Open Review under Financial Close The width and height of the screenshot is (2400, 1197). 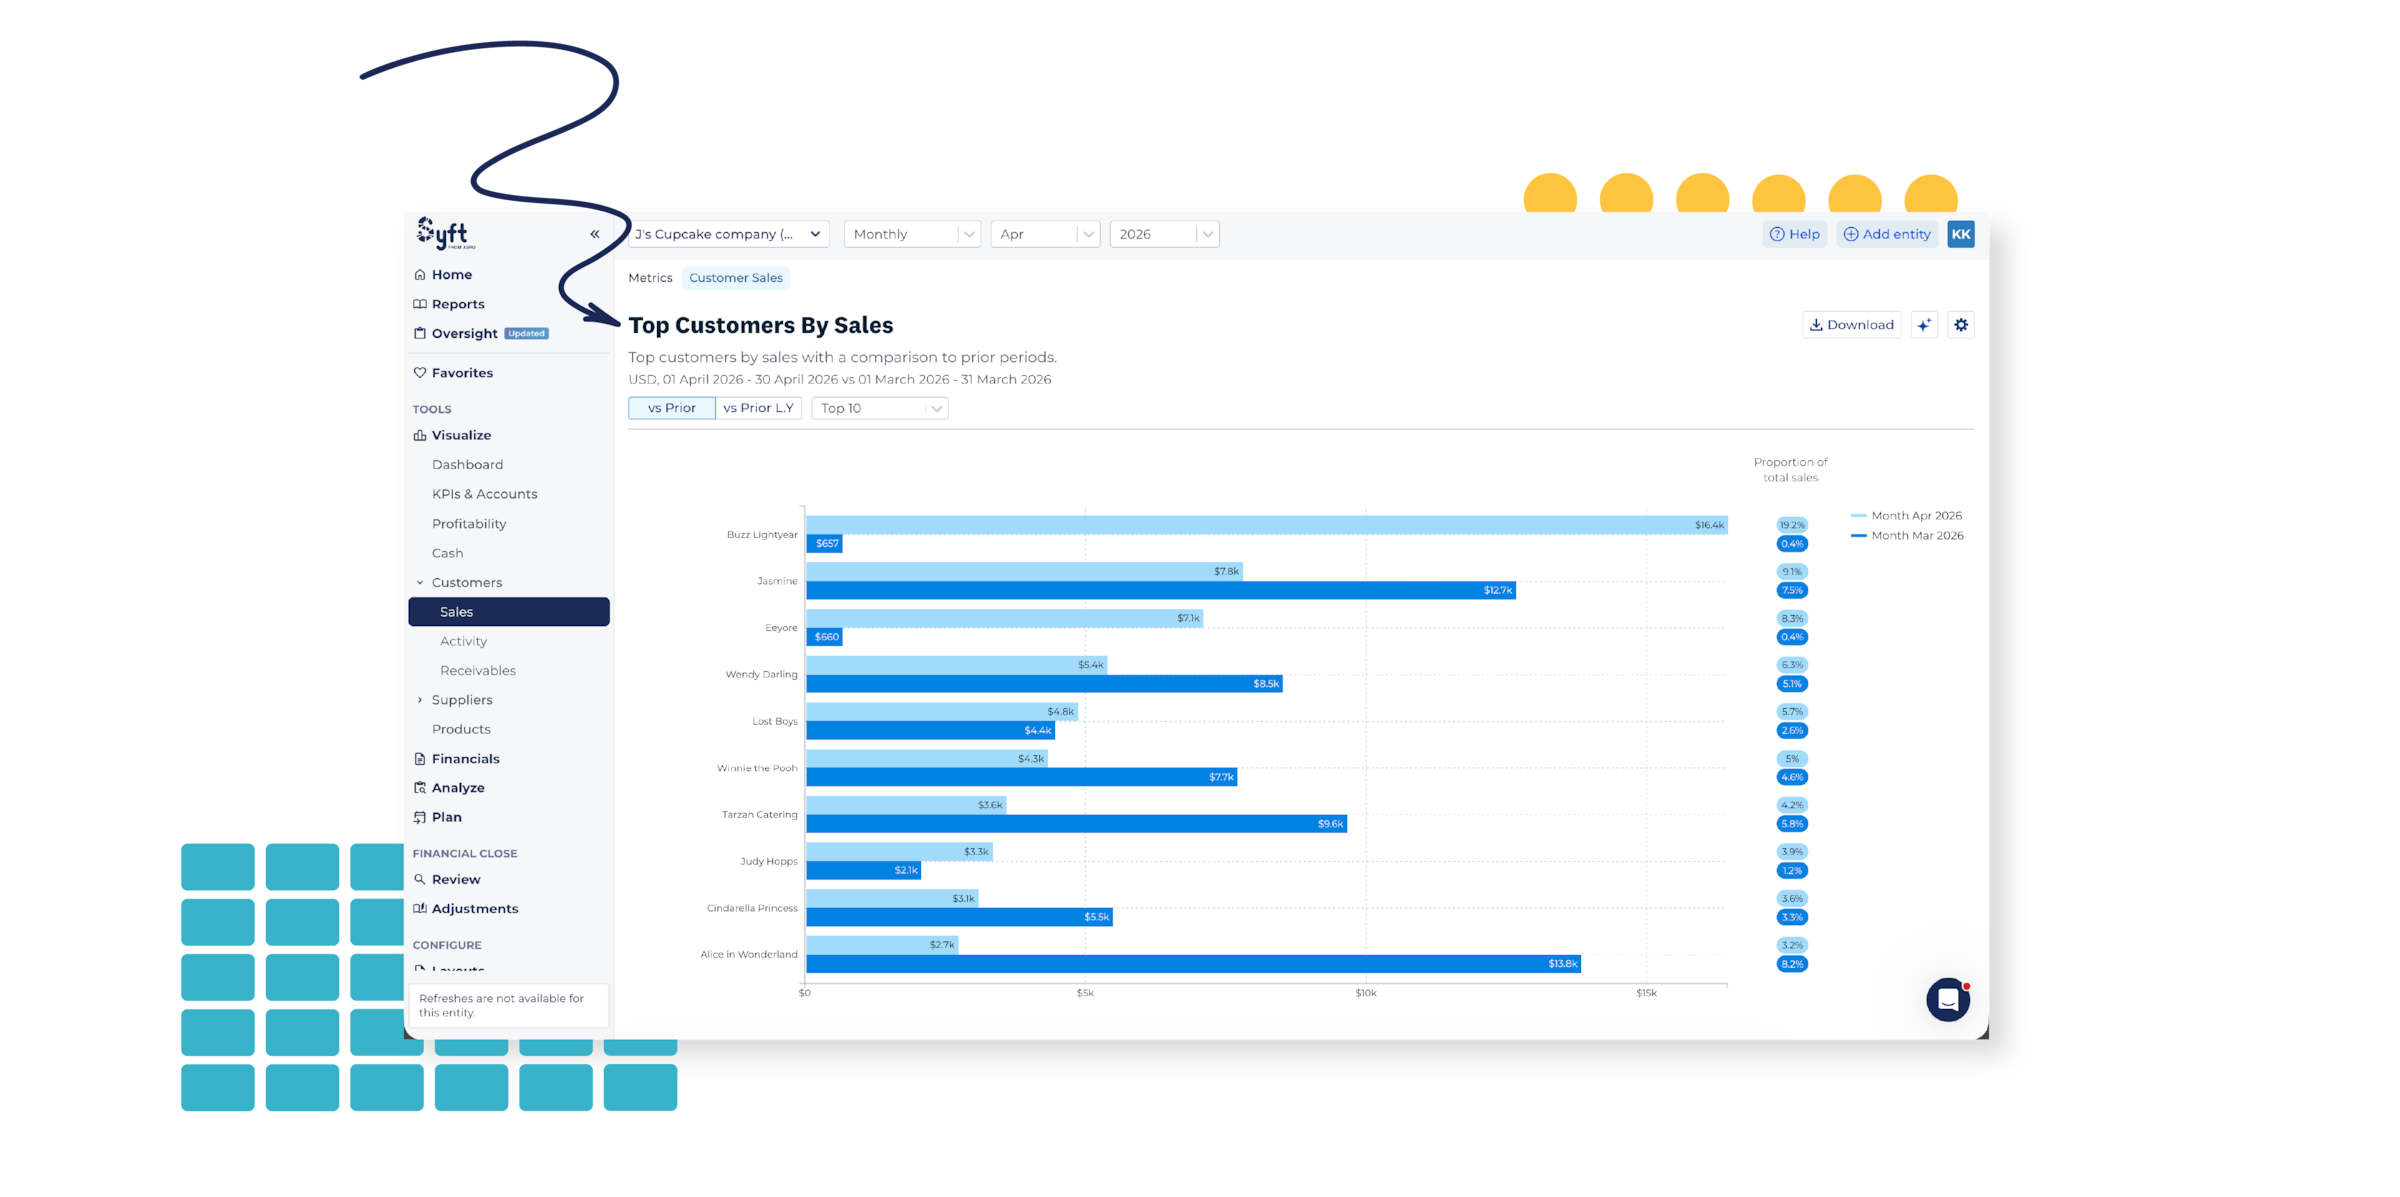(x=456, y=879)
